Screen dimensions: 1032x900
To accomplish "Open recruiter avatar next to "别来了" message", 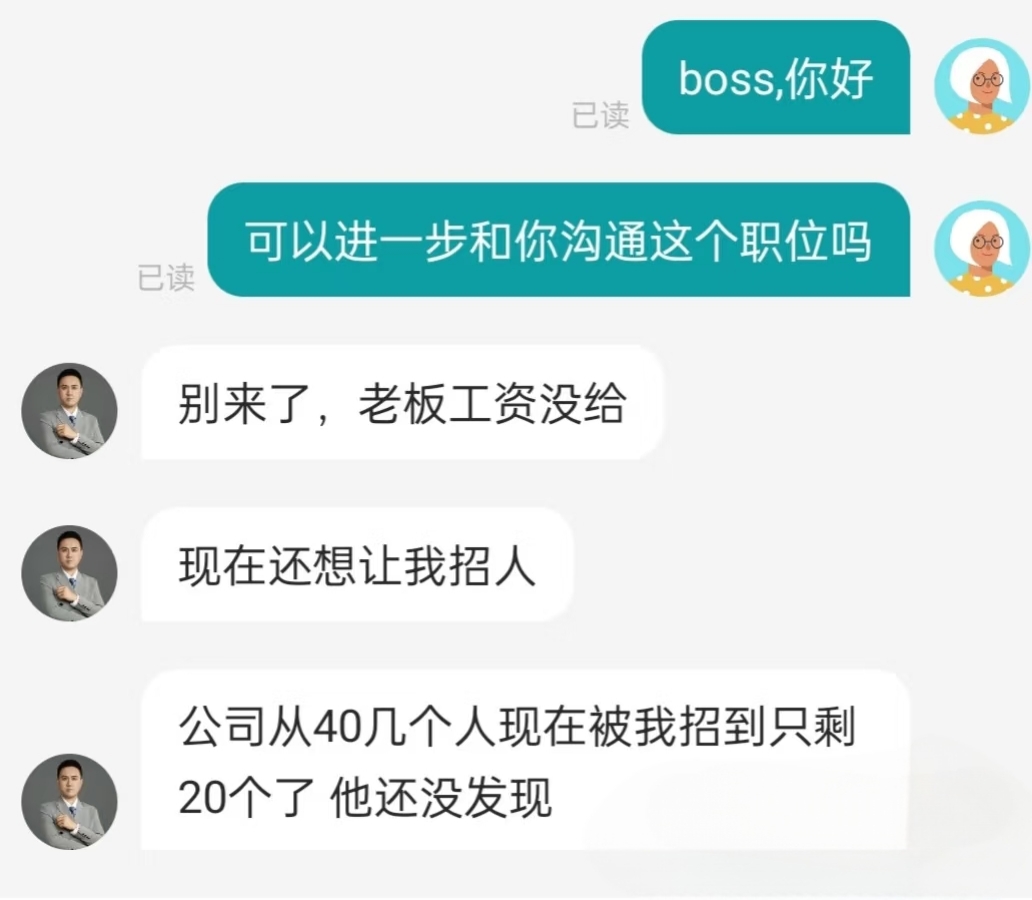I will point(70,411).
